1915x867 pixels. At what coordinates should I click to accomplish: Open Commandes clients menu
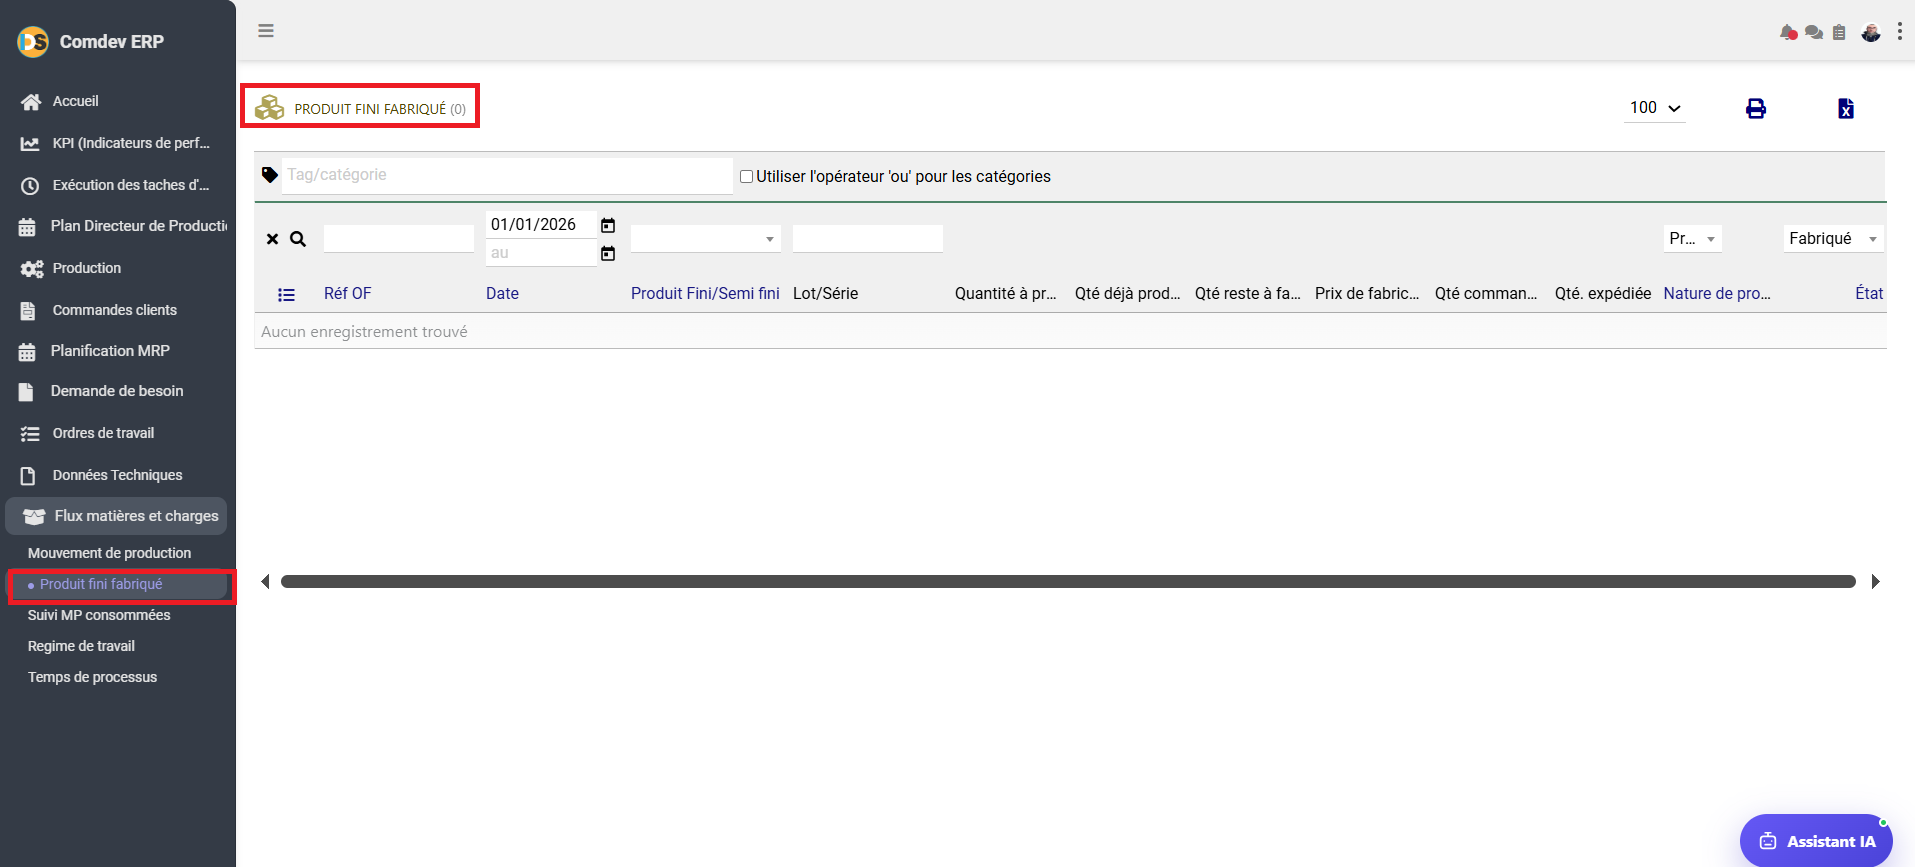[x=115, y=310]
